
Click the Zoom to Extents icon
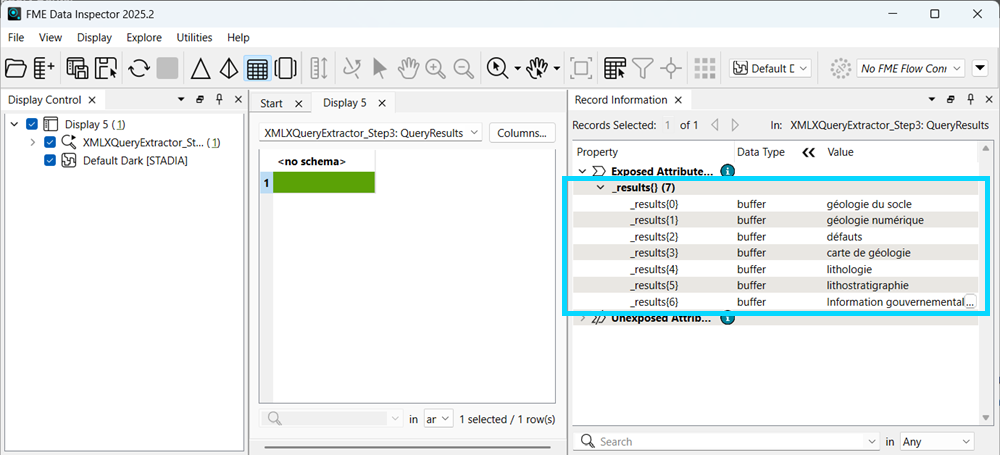581,68
